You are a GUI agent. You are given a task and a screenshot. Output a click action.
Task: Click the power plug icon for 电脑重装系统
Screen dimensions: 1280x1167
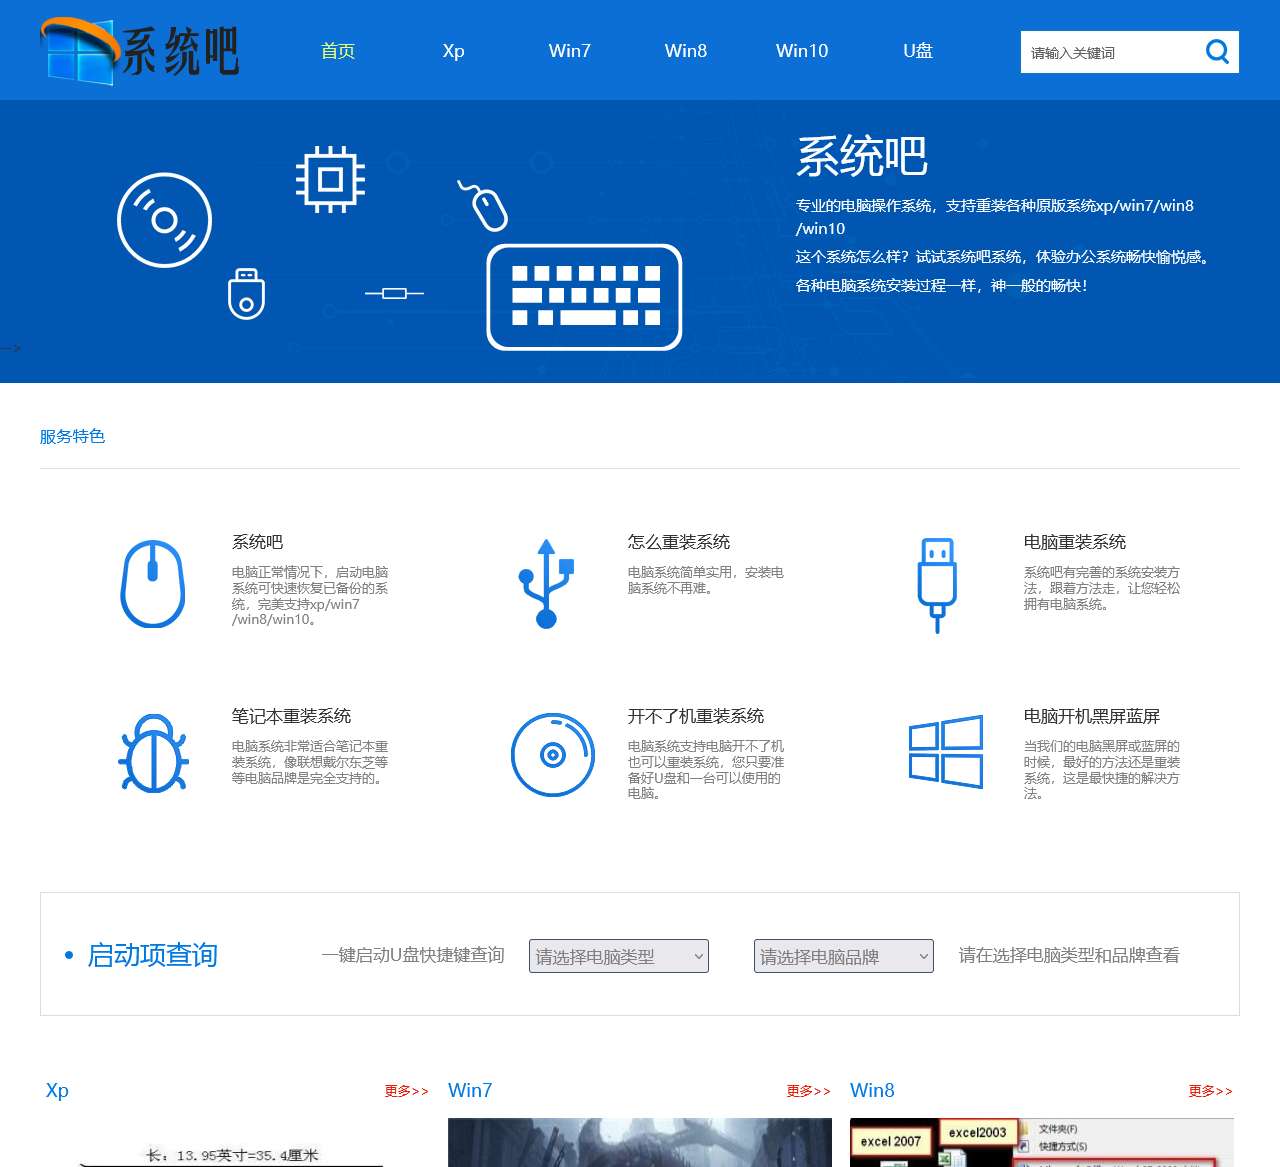(937, 584)
